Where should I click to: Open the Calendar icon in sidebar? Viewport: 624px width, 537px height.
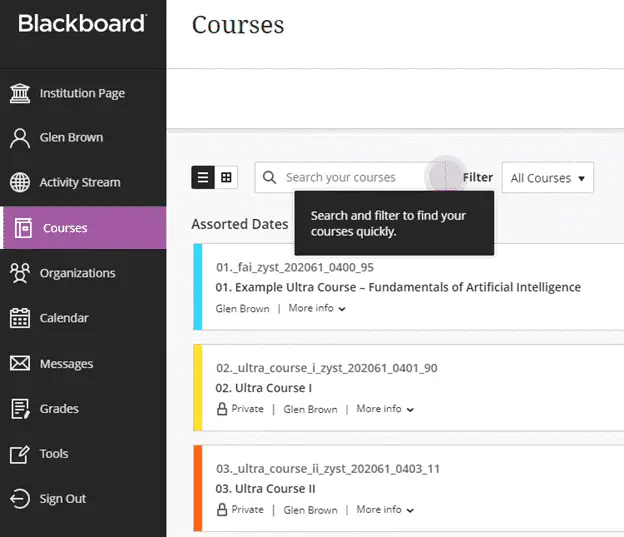[20, 318]
